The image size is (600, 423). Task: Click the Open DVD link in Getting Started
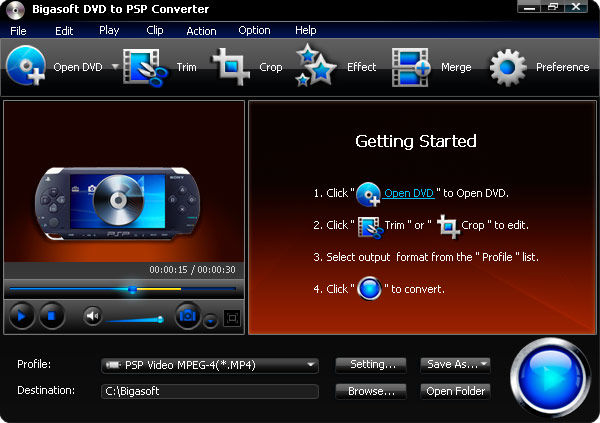[x=408, y=193]
